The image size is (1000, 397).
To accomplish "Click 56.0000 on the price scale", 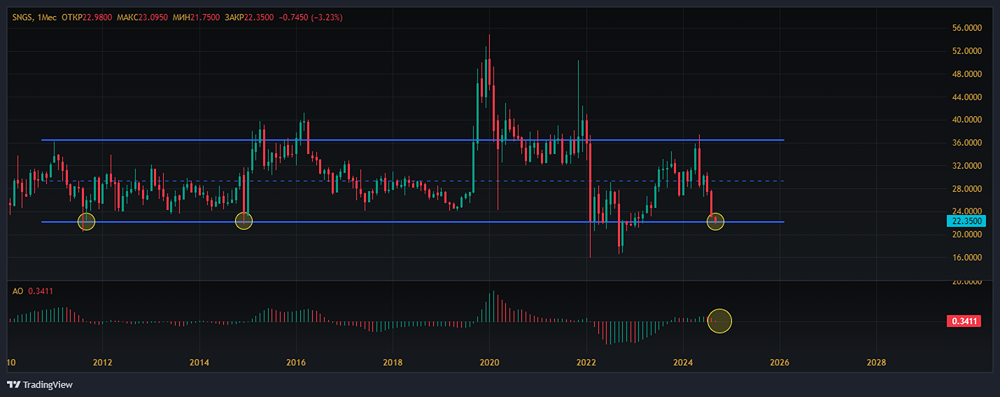I will click(966, 28).
